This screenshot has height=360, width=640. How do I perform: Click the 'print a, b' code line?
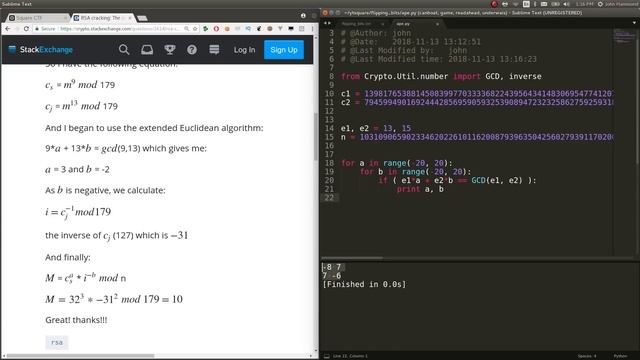click(x=420, y=189)
